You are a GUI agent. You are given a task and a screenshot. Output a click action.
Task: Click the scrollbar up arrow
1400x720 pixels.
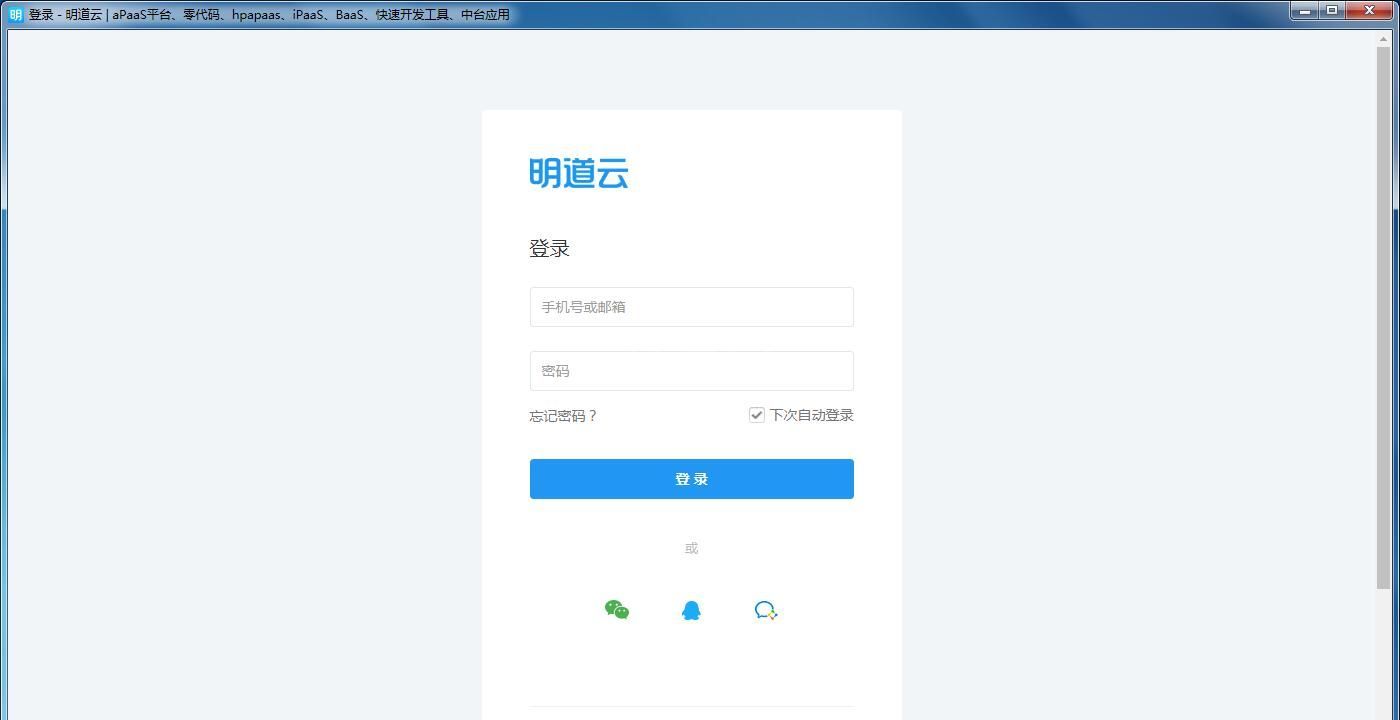click(1384, 38)
